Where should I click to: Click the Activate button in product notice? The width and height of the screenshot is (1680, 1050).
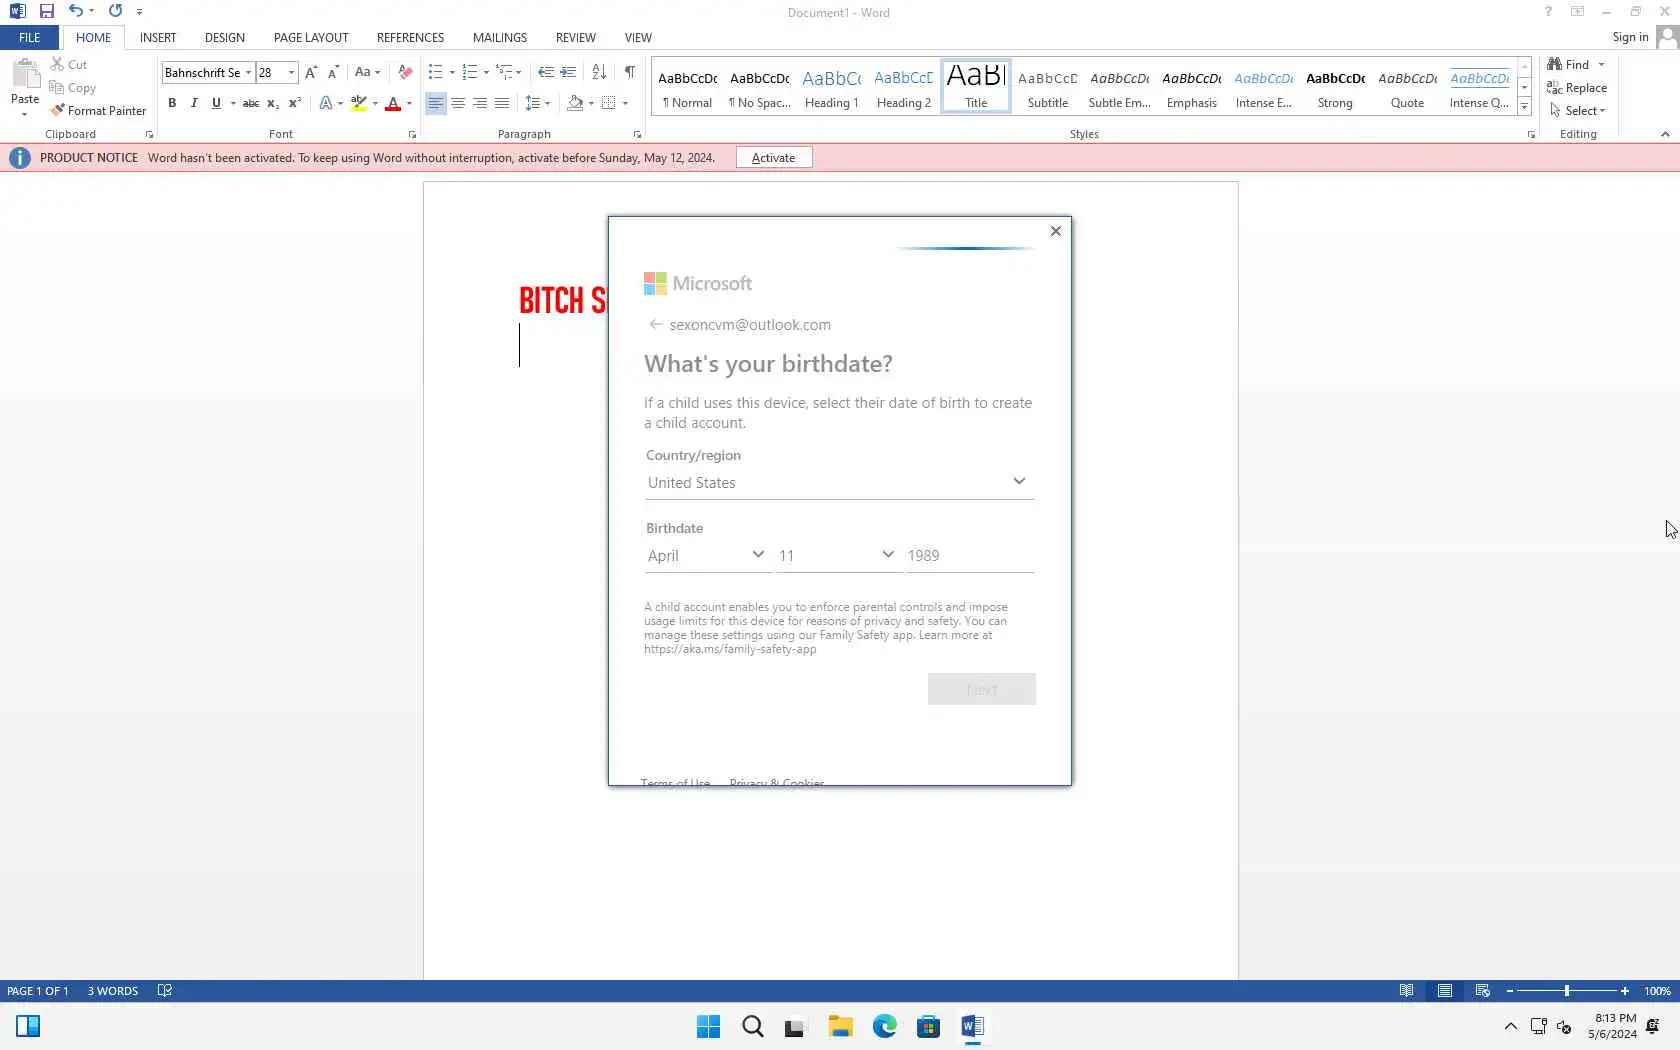tap(773, 157)
